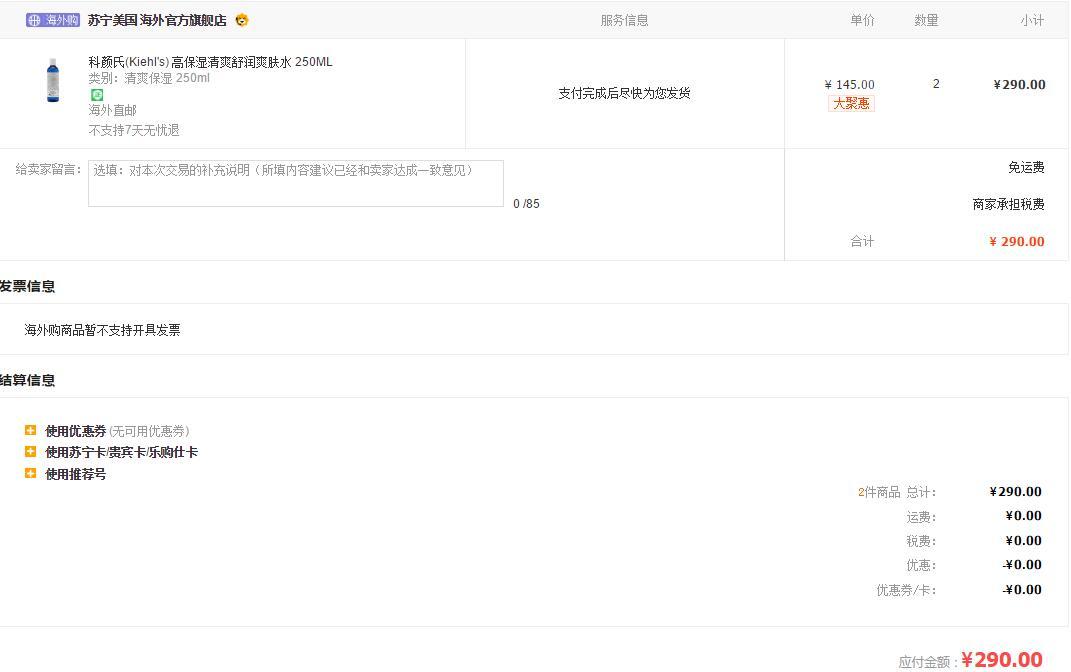Click the 支付完成后尽快为您发货 service text

(624, 94)
